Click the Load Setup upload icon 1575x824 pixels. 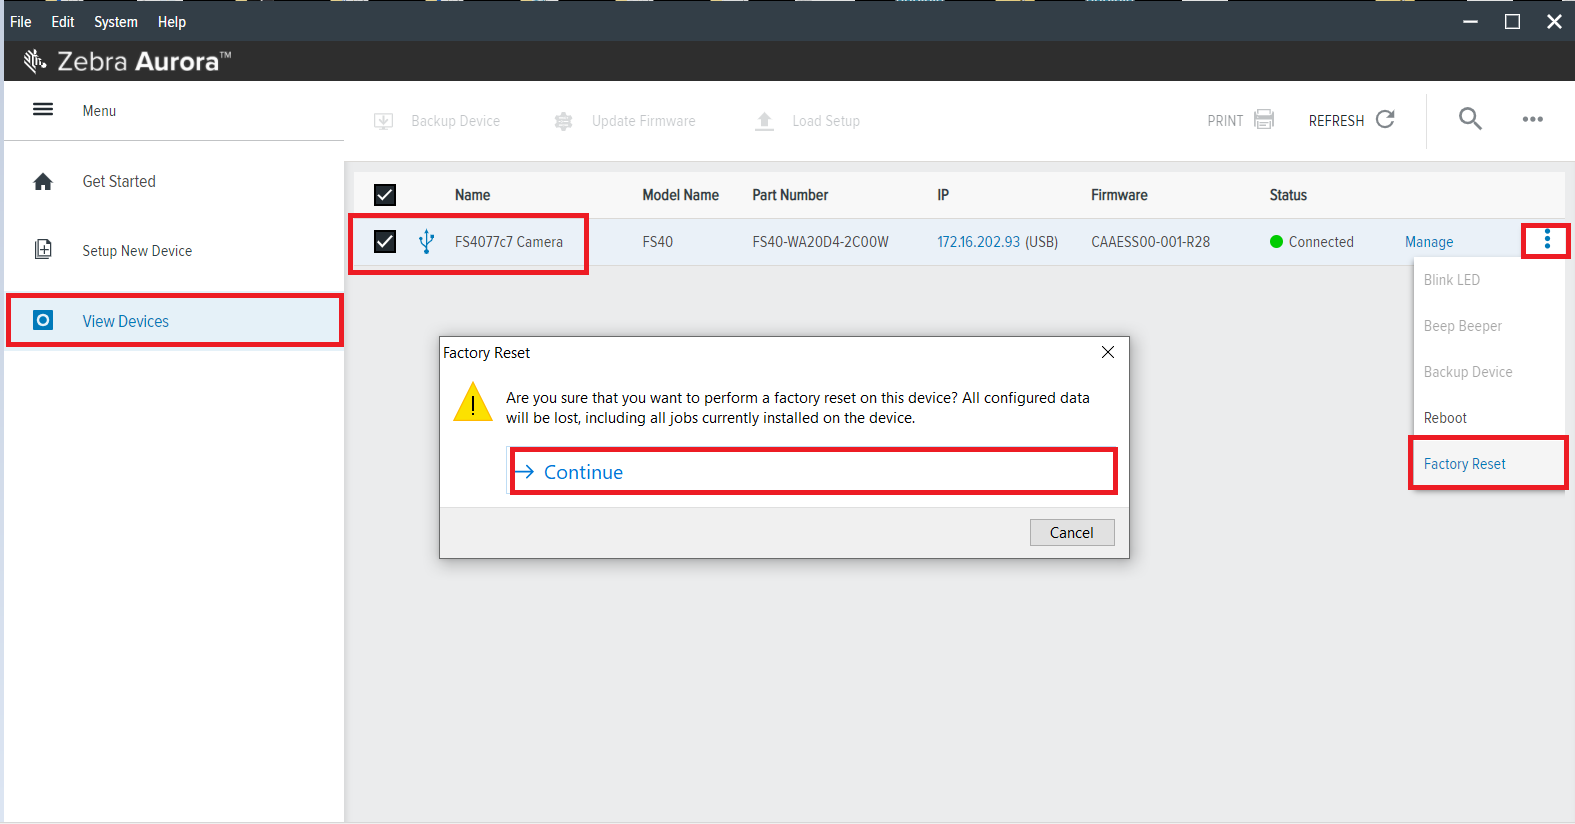pyautogui.click(x=765, y=121)
